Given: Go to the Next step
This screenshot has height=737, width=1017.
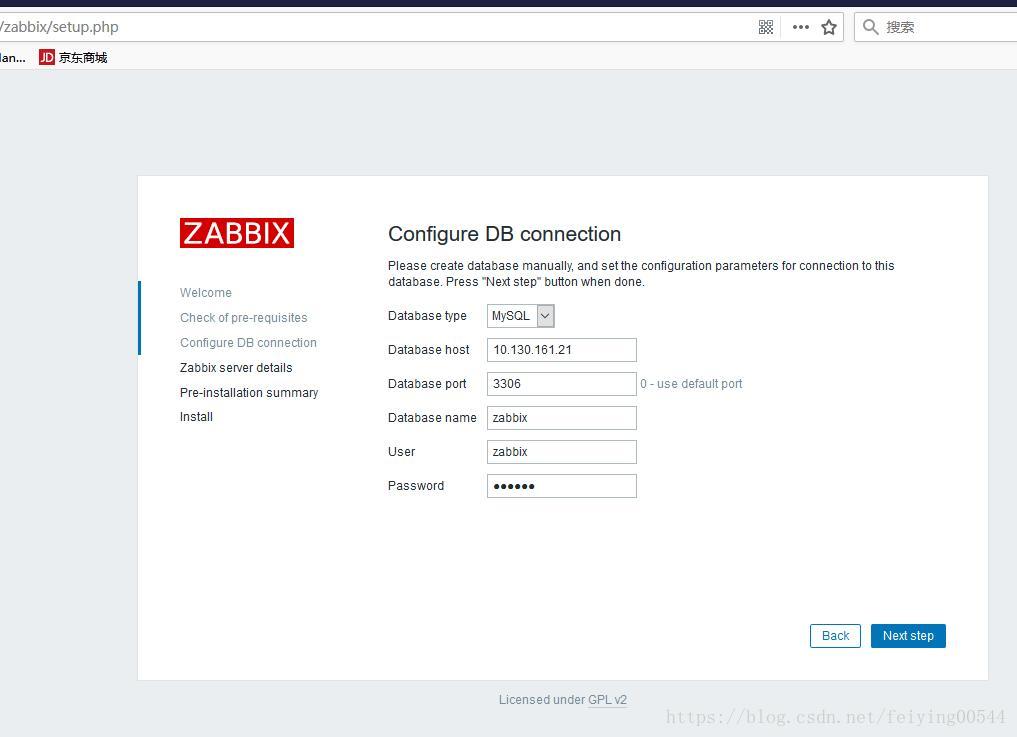Looking at the screenshot, I should tap(908, 636).
